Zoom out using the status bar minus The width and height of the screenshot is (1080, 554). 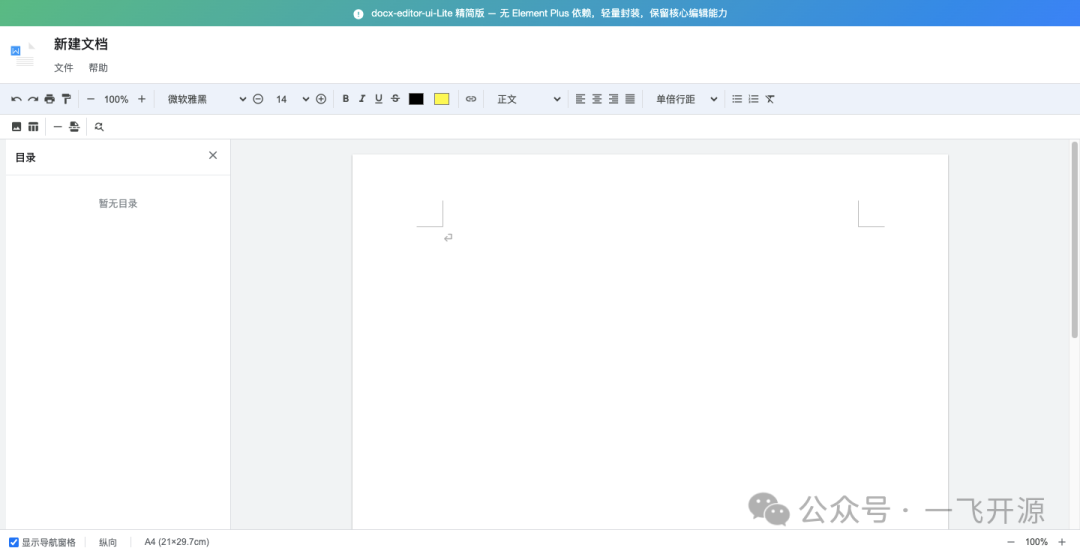[x=1011, y=542]
